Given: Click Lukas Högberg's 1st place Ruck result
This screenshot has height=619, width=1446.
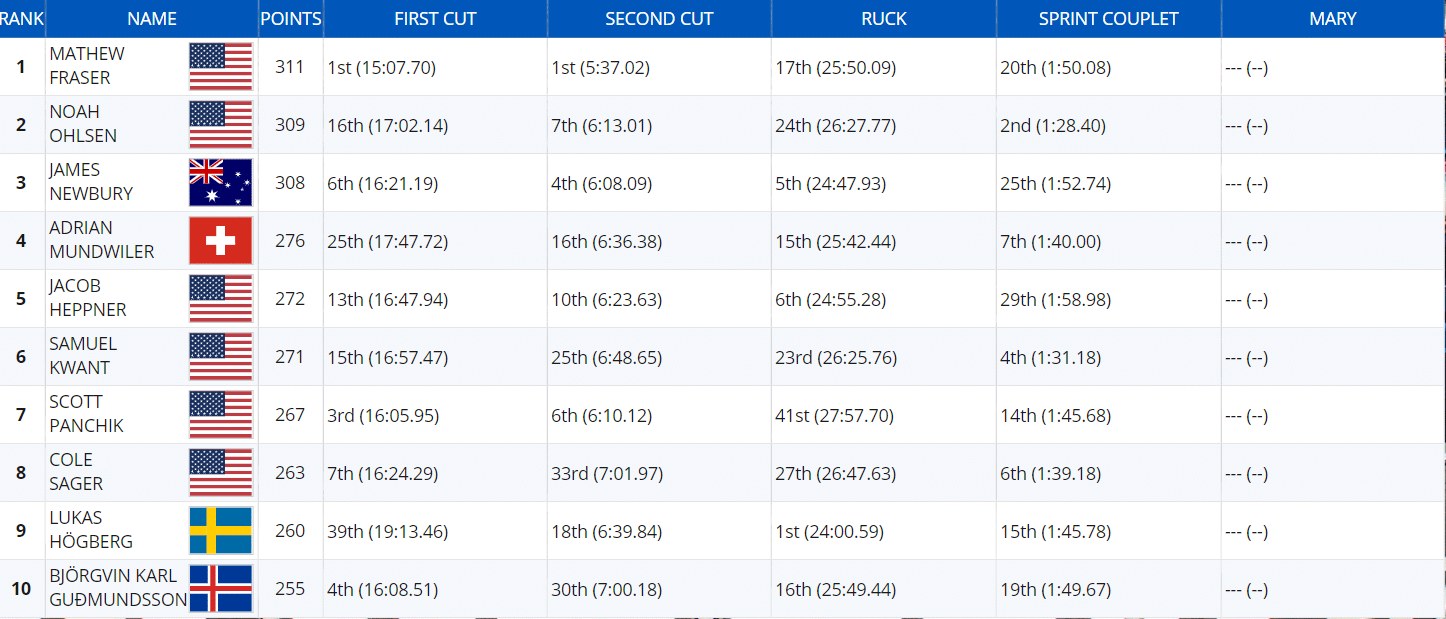Looking at the screenshot, I should click(x=829, y=532).
